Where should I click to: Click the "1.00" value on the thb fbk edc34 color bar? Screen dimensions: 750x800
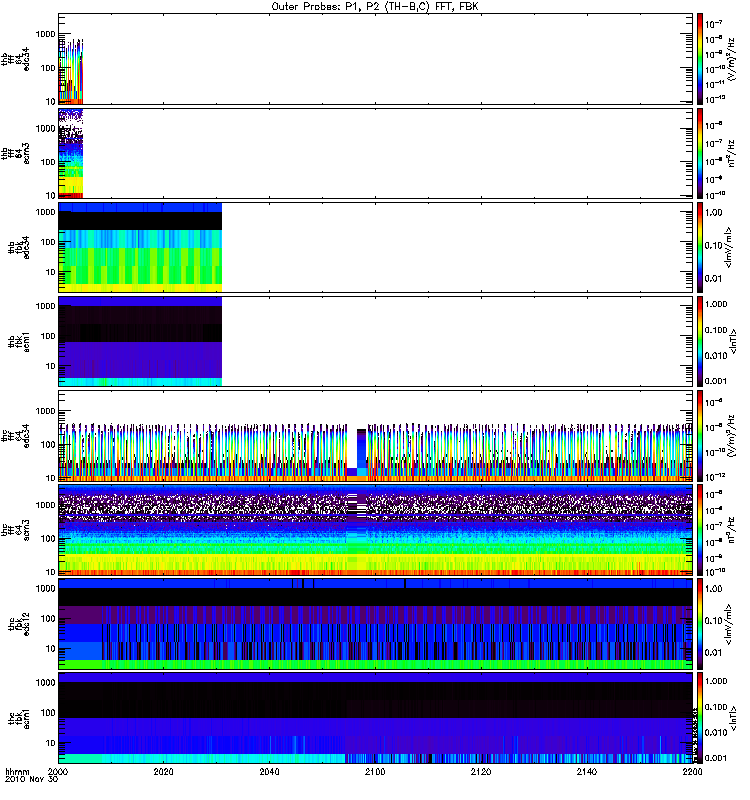tap(713, 212)
